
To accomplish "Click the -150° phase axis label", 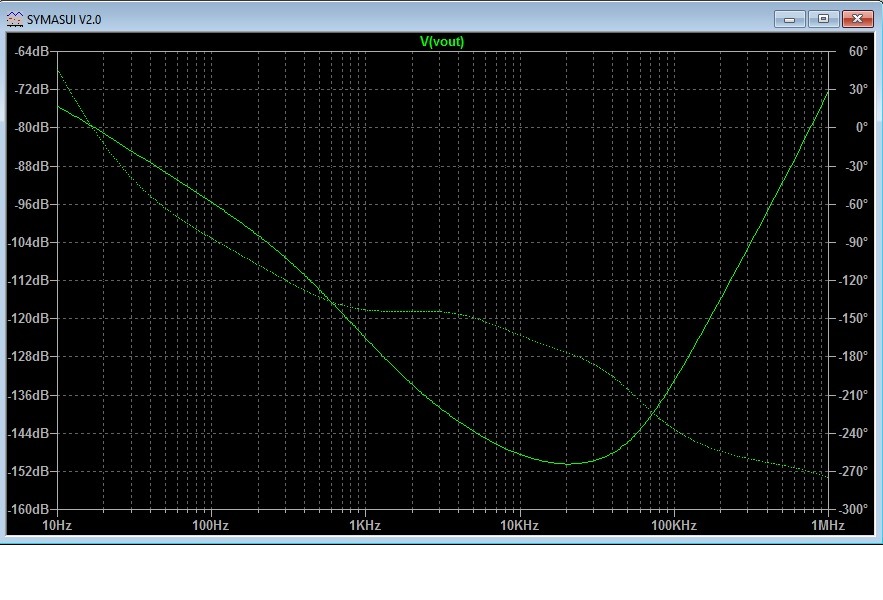I will pyautogui.click(x=854, y=318).
